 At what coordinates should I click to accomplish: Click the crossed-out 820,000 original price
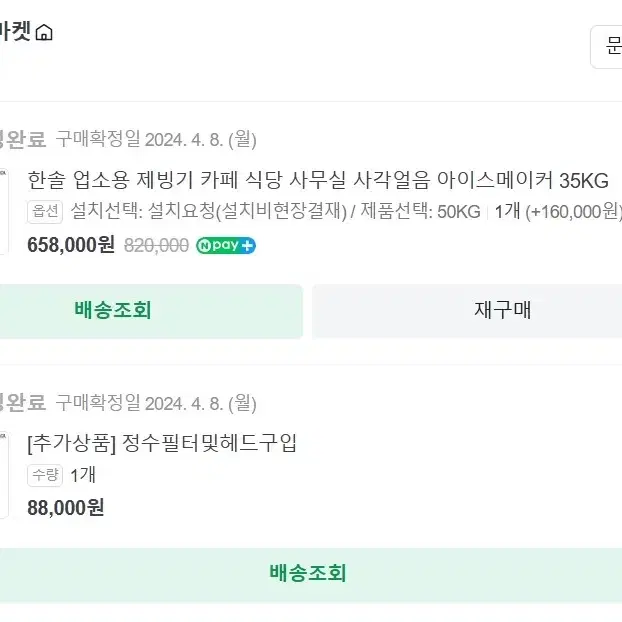pos(156,245)
